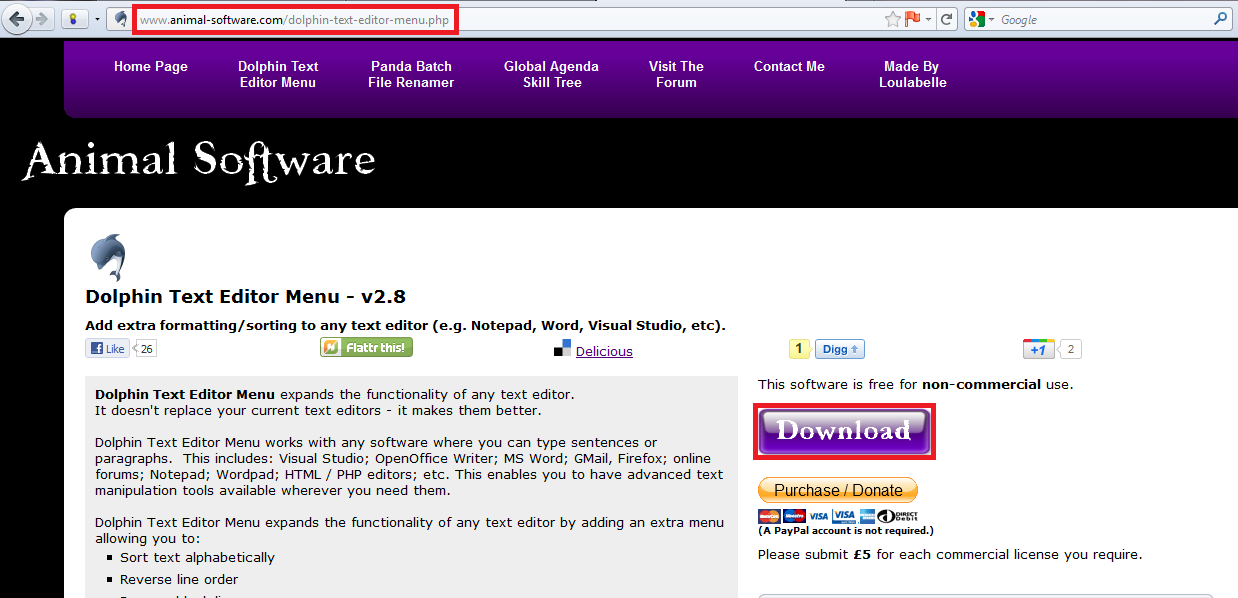
Task: Click the site favicon in address bar
Action: click(x=121, y=19)
